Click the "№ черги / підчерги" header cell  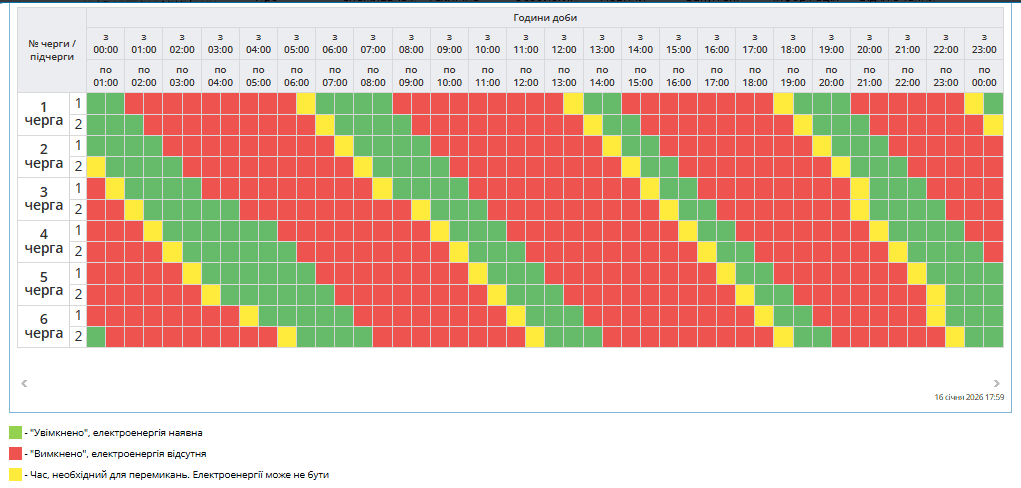52,50
